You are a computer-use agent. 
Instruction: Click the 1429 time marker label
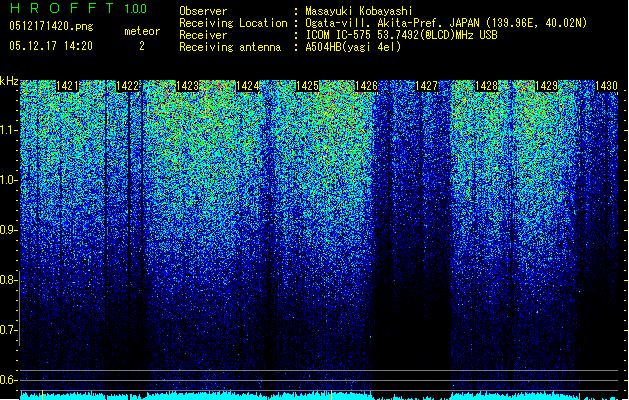[x=546, y=86]
